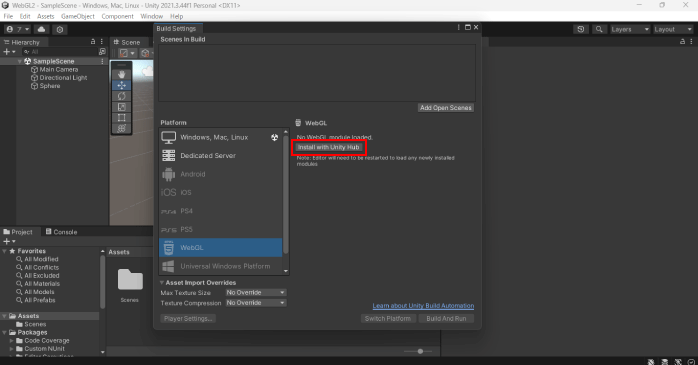Open the Layout dropdown

[673, 29]
